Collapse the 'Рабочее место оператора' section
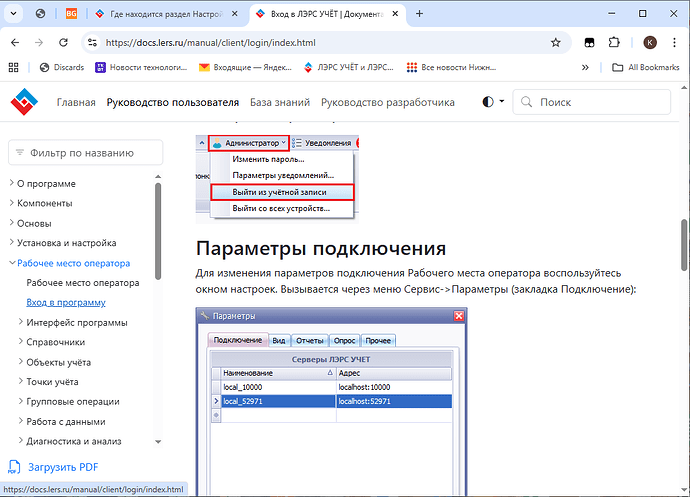 point(10,264)
